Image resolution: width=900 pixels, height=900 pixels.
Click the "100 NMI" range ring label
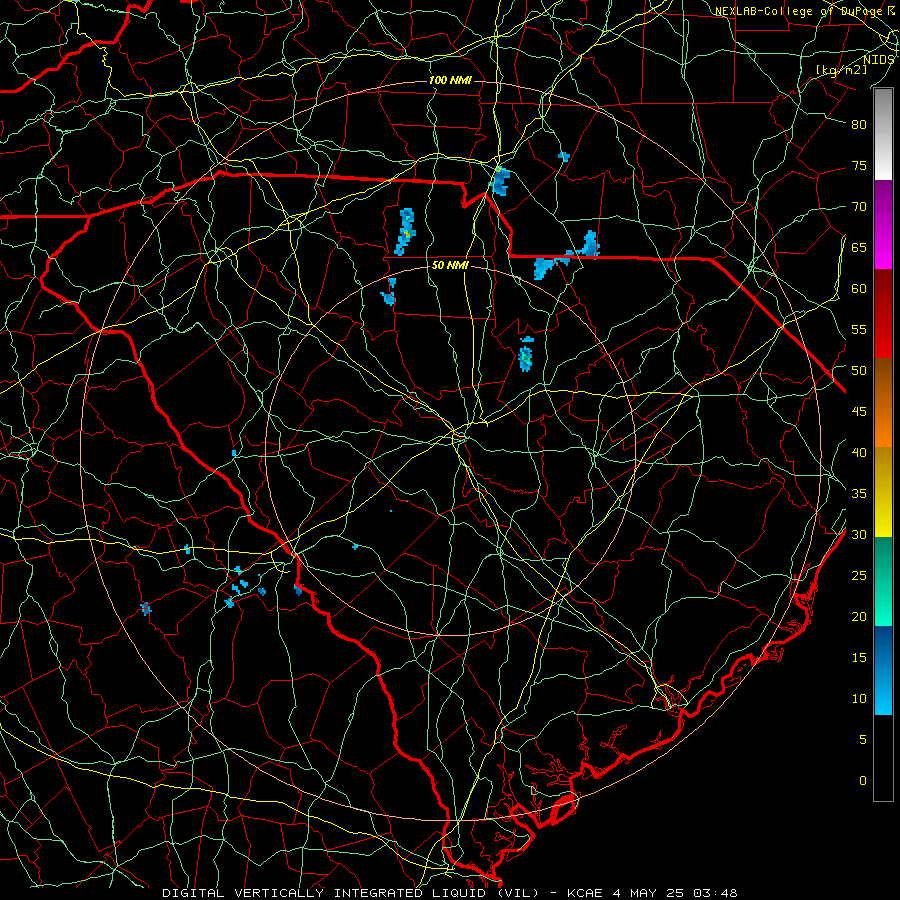[450, 80]
